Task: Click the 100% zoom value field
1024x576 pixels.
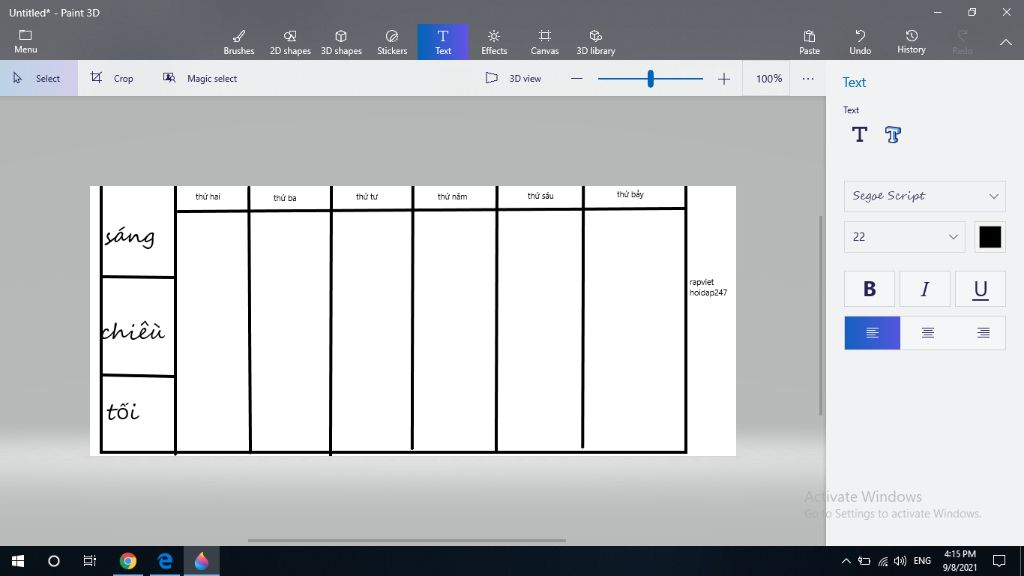Action: pos(768,78)
